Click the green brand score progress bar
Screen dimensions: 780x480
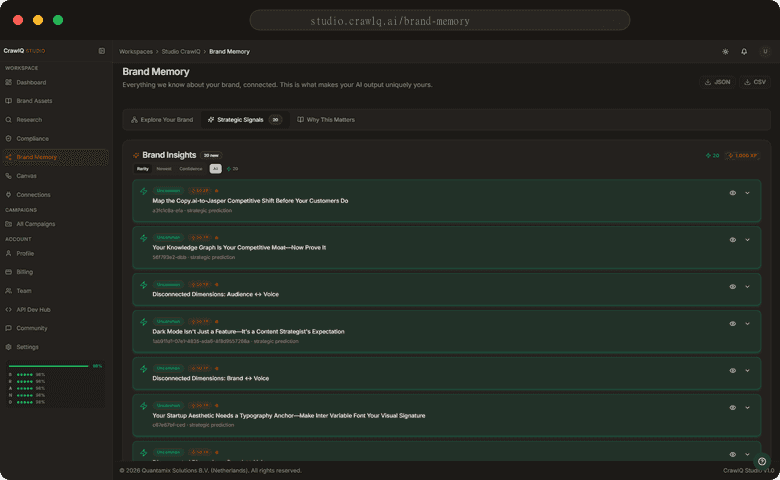[49, 366]
